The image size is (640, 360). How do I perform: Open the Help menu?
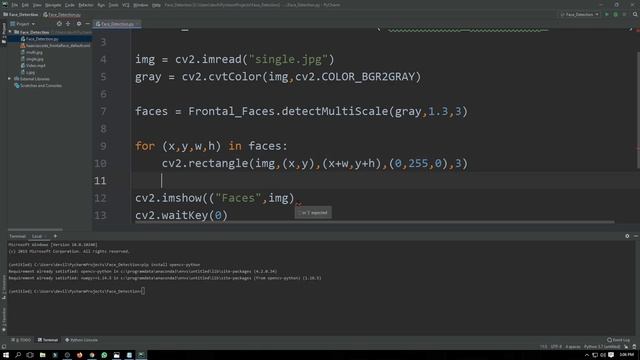tap(156, 5)
